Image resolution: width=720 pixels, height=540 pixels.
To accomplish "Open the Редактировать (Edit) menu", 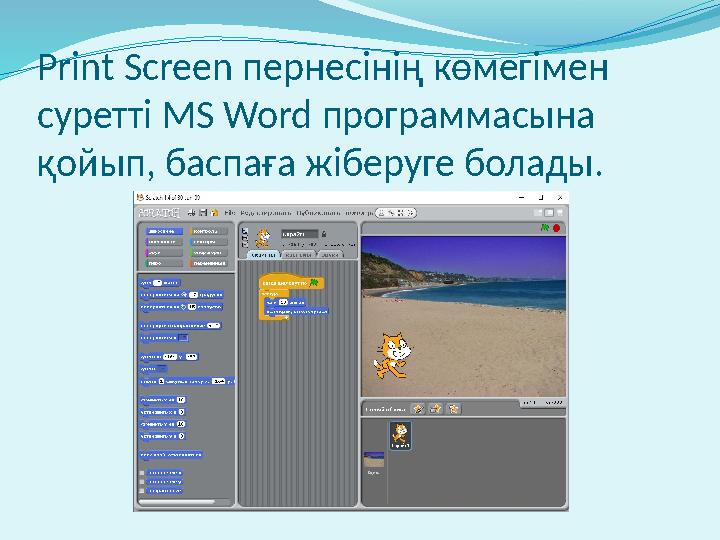I will (266, 213).
